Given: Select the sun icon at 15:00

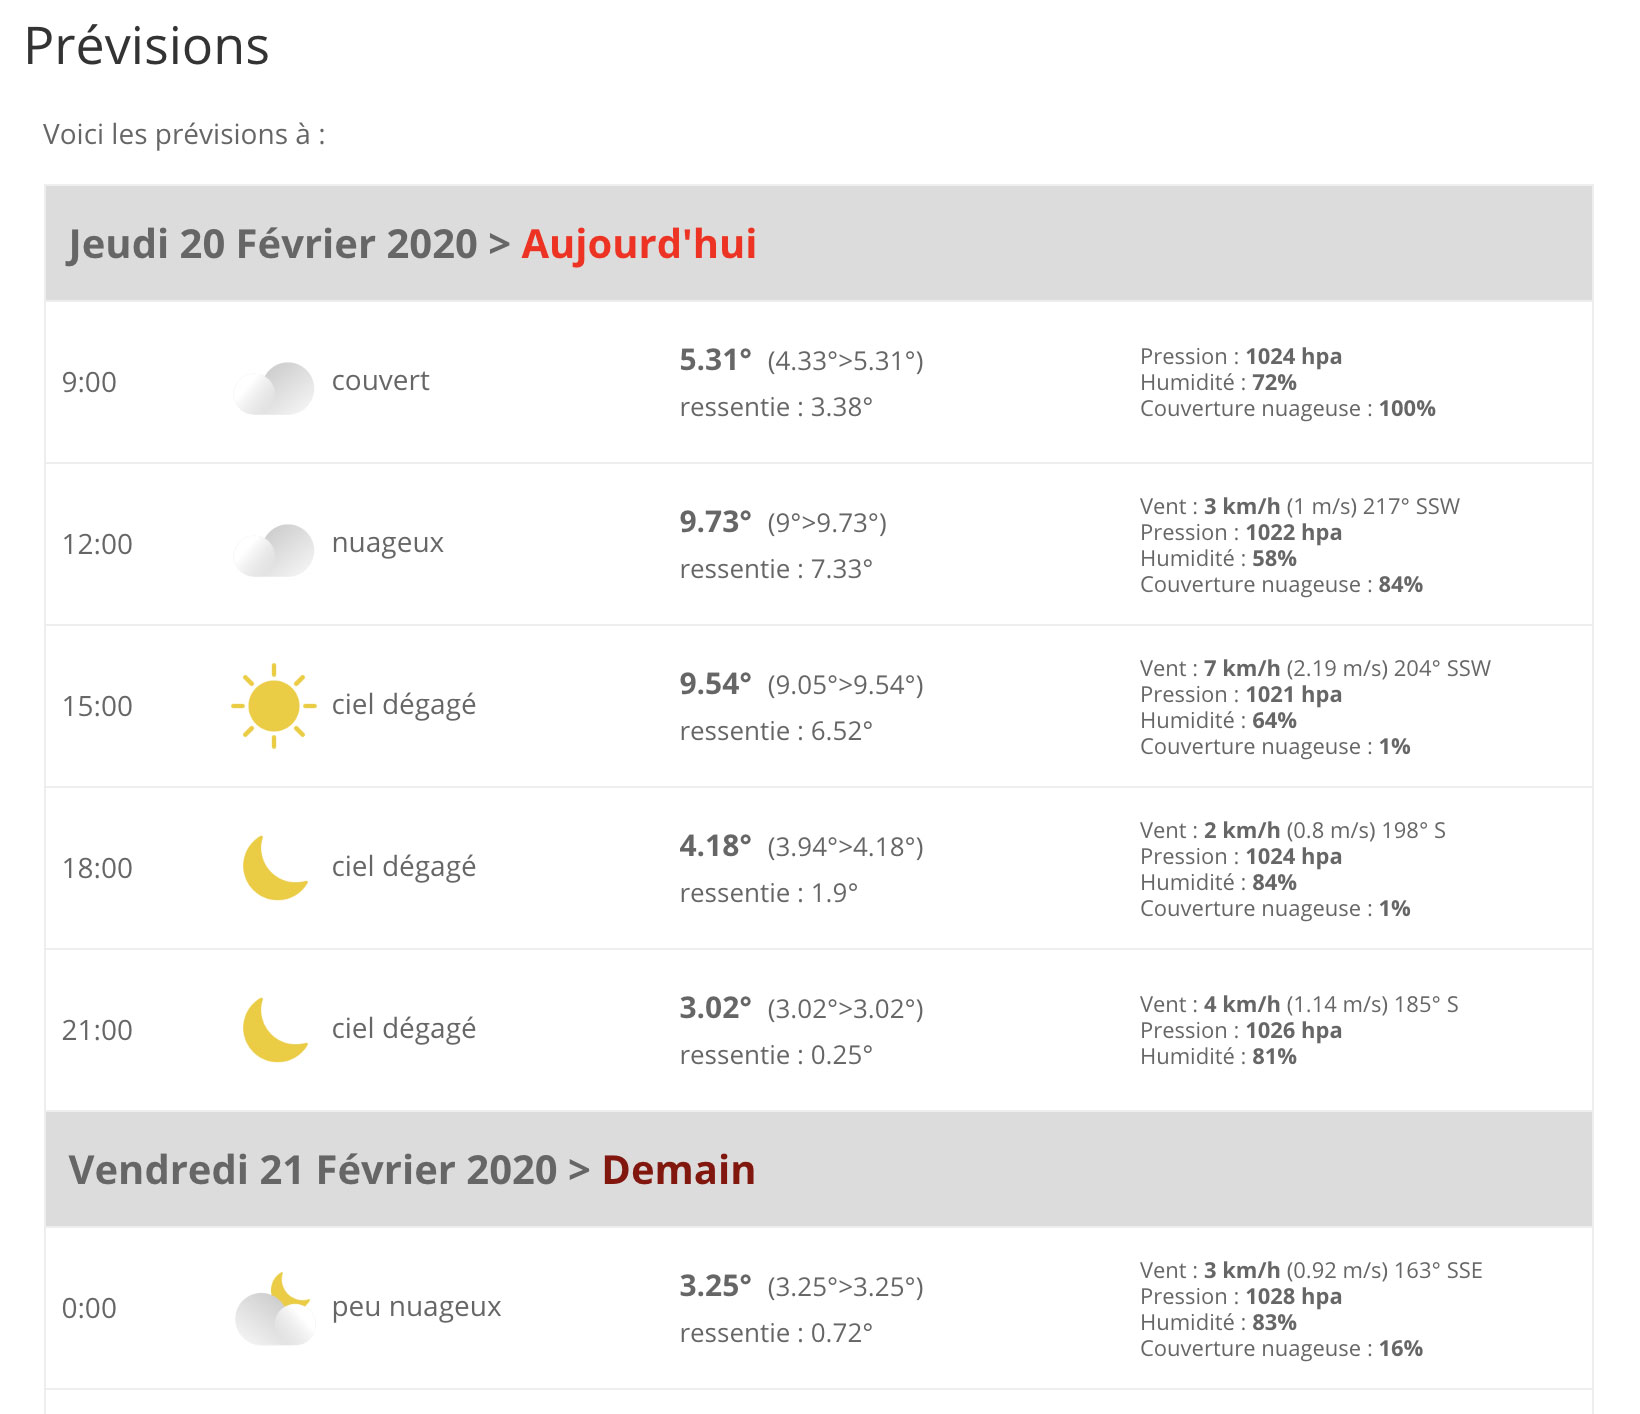Looking at the screenshot, I should [x=274, y=706].
